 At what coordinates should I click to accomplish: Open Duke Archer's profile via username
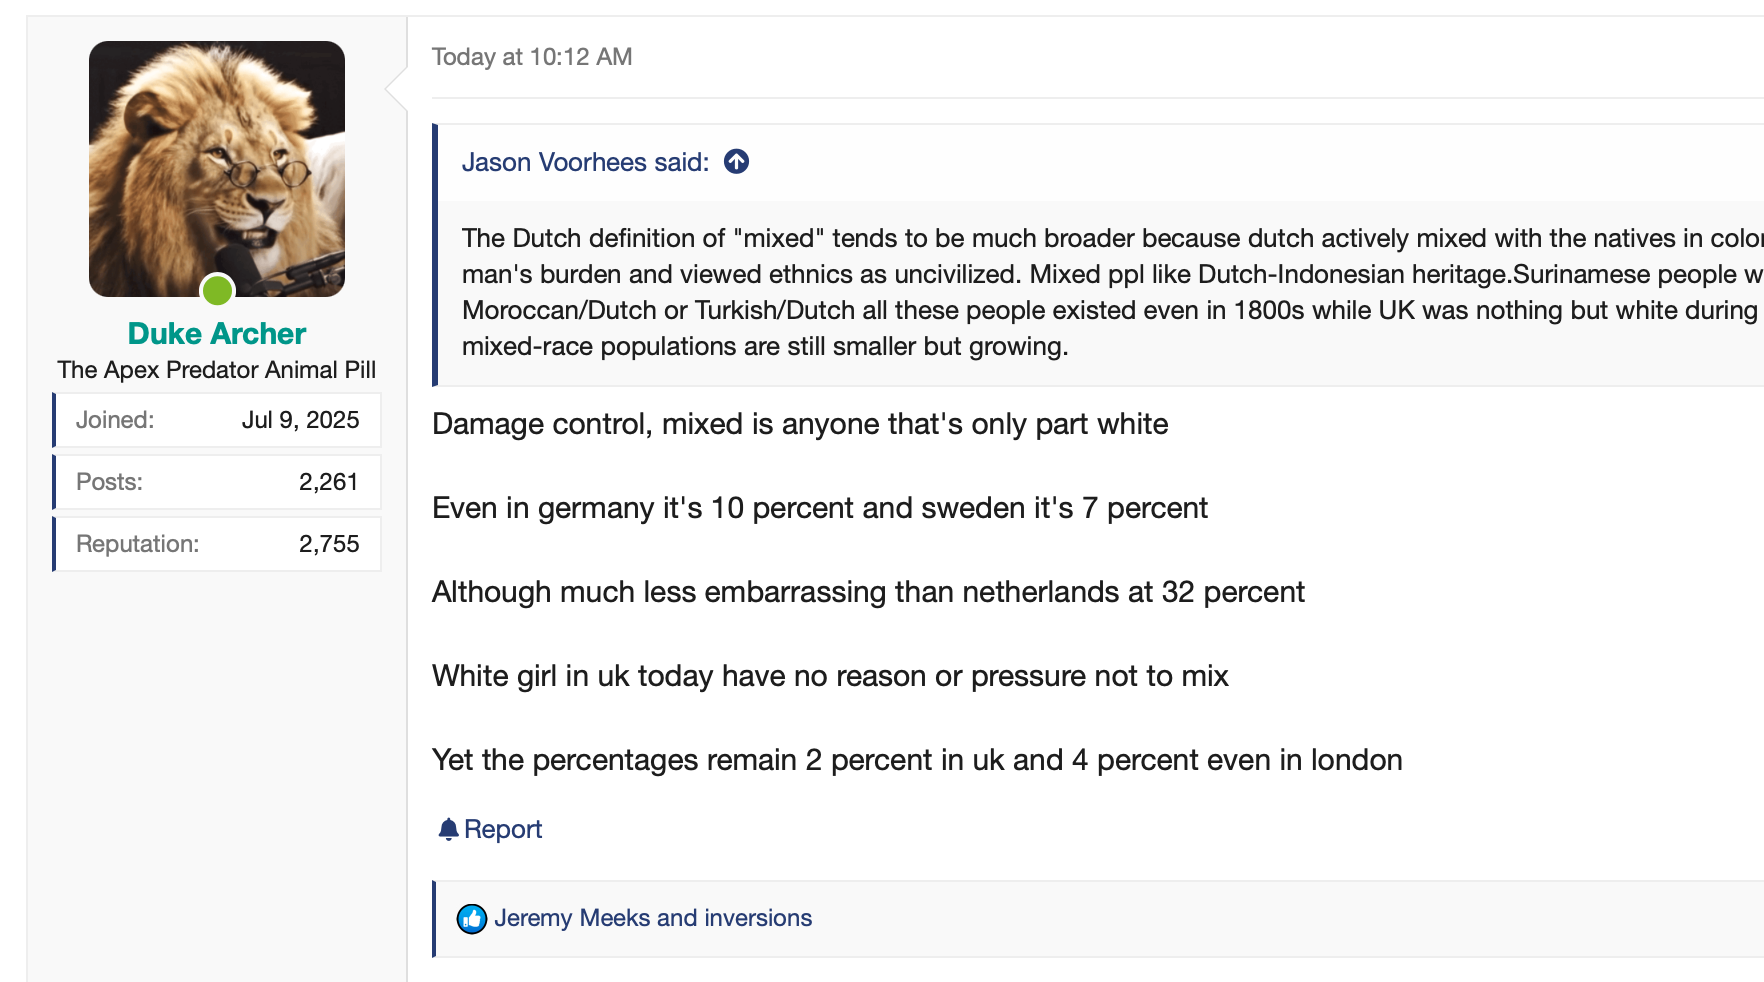coord(217,334)
